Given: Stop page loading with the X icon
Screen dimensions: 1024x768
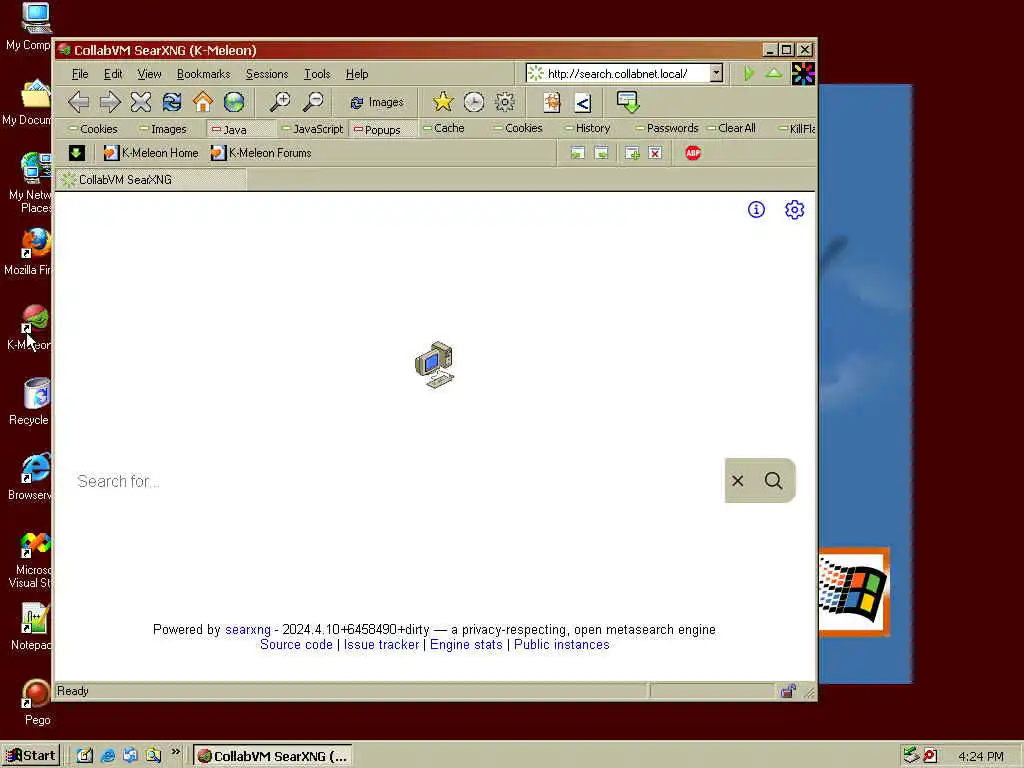Looking at the screenshot, I should pos(140,102).
